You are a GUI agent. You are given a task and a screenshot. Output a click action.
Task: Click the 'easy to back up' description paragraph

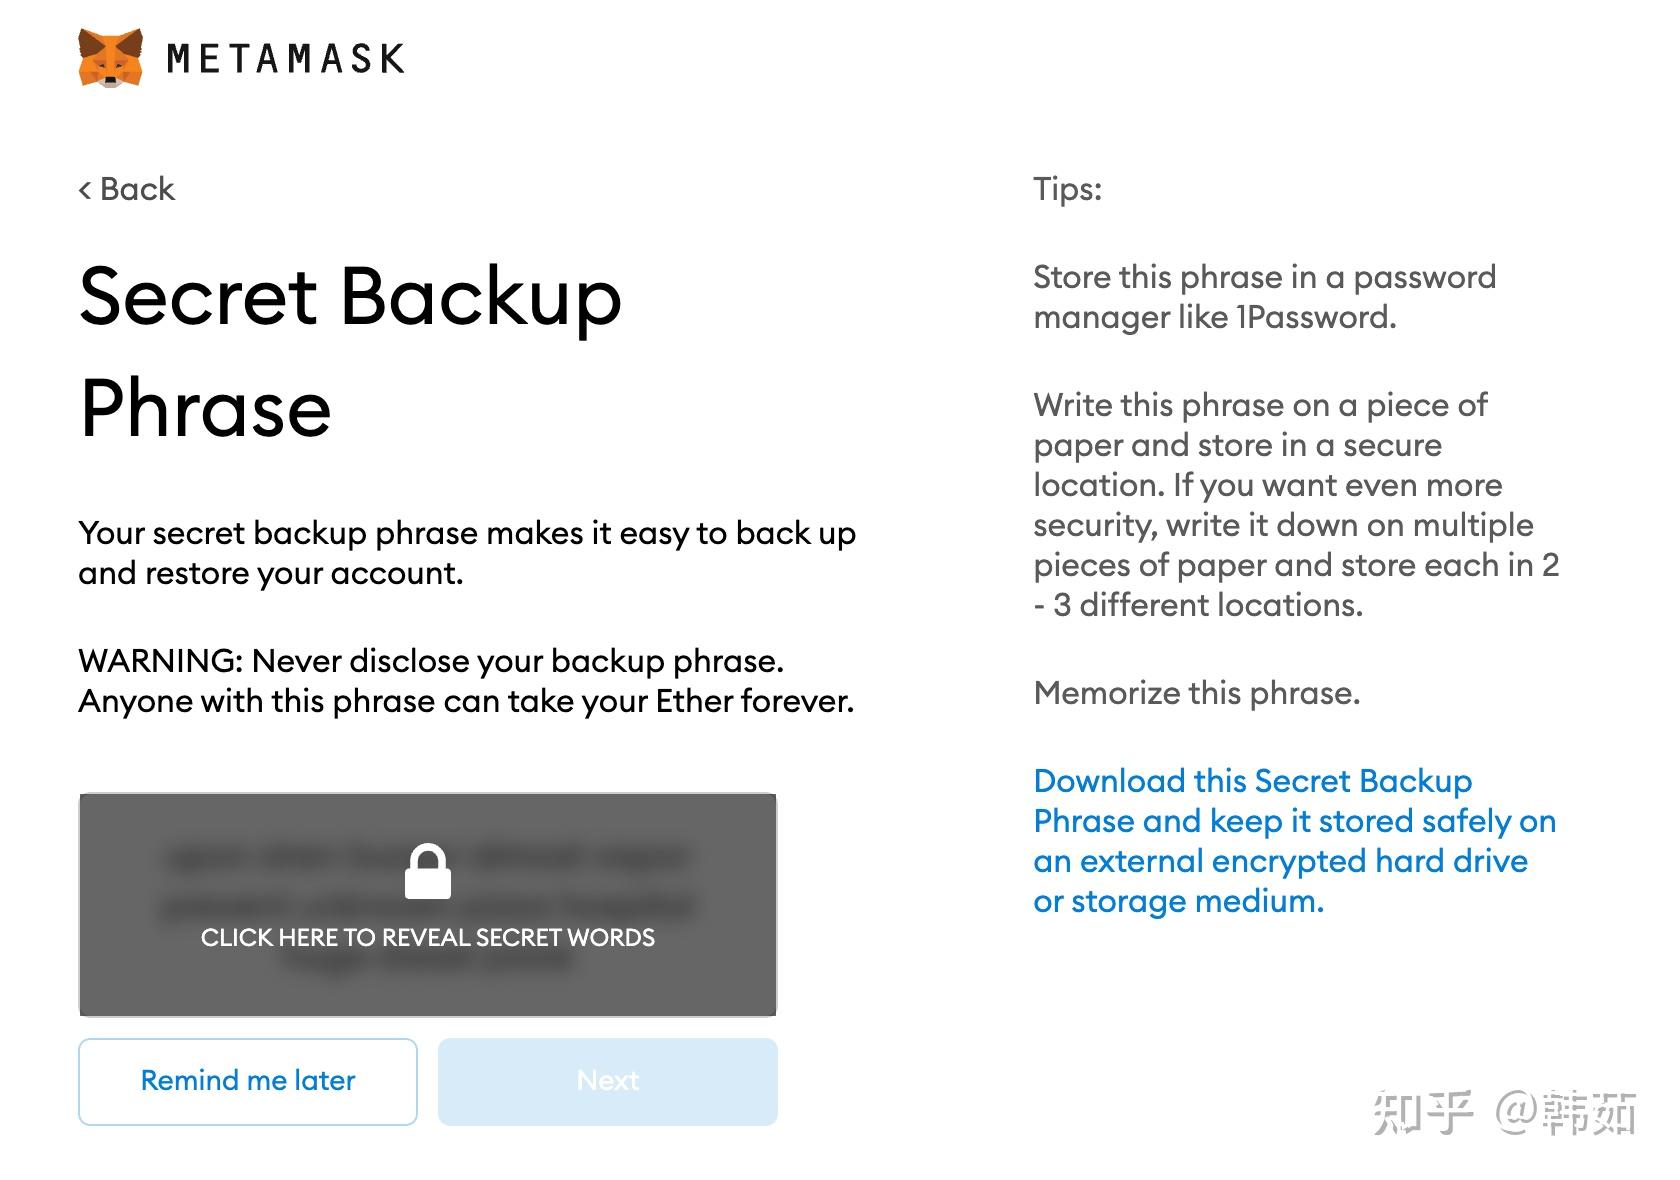[467, 553]
